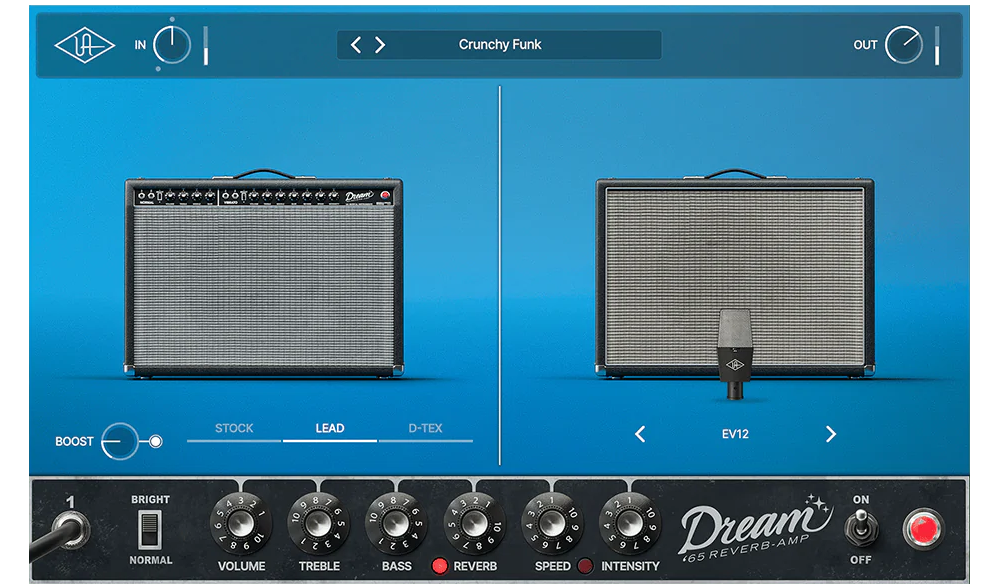Click the VOLUME knob
Image resolution: width=998 pixels, height=588 pixels.
point(241,524)
